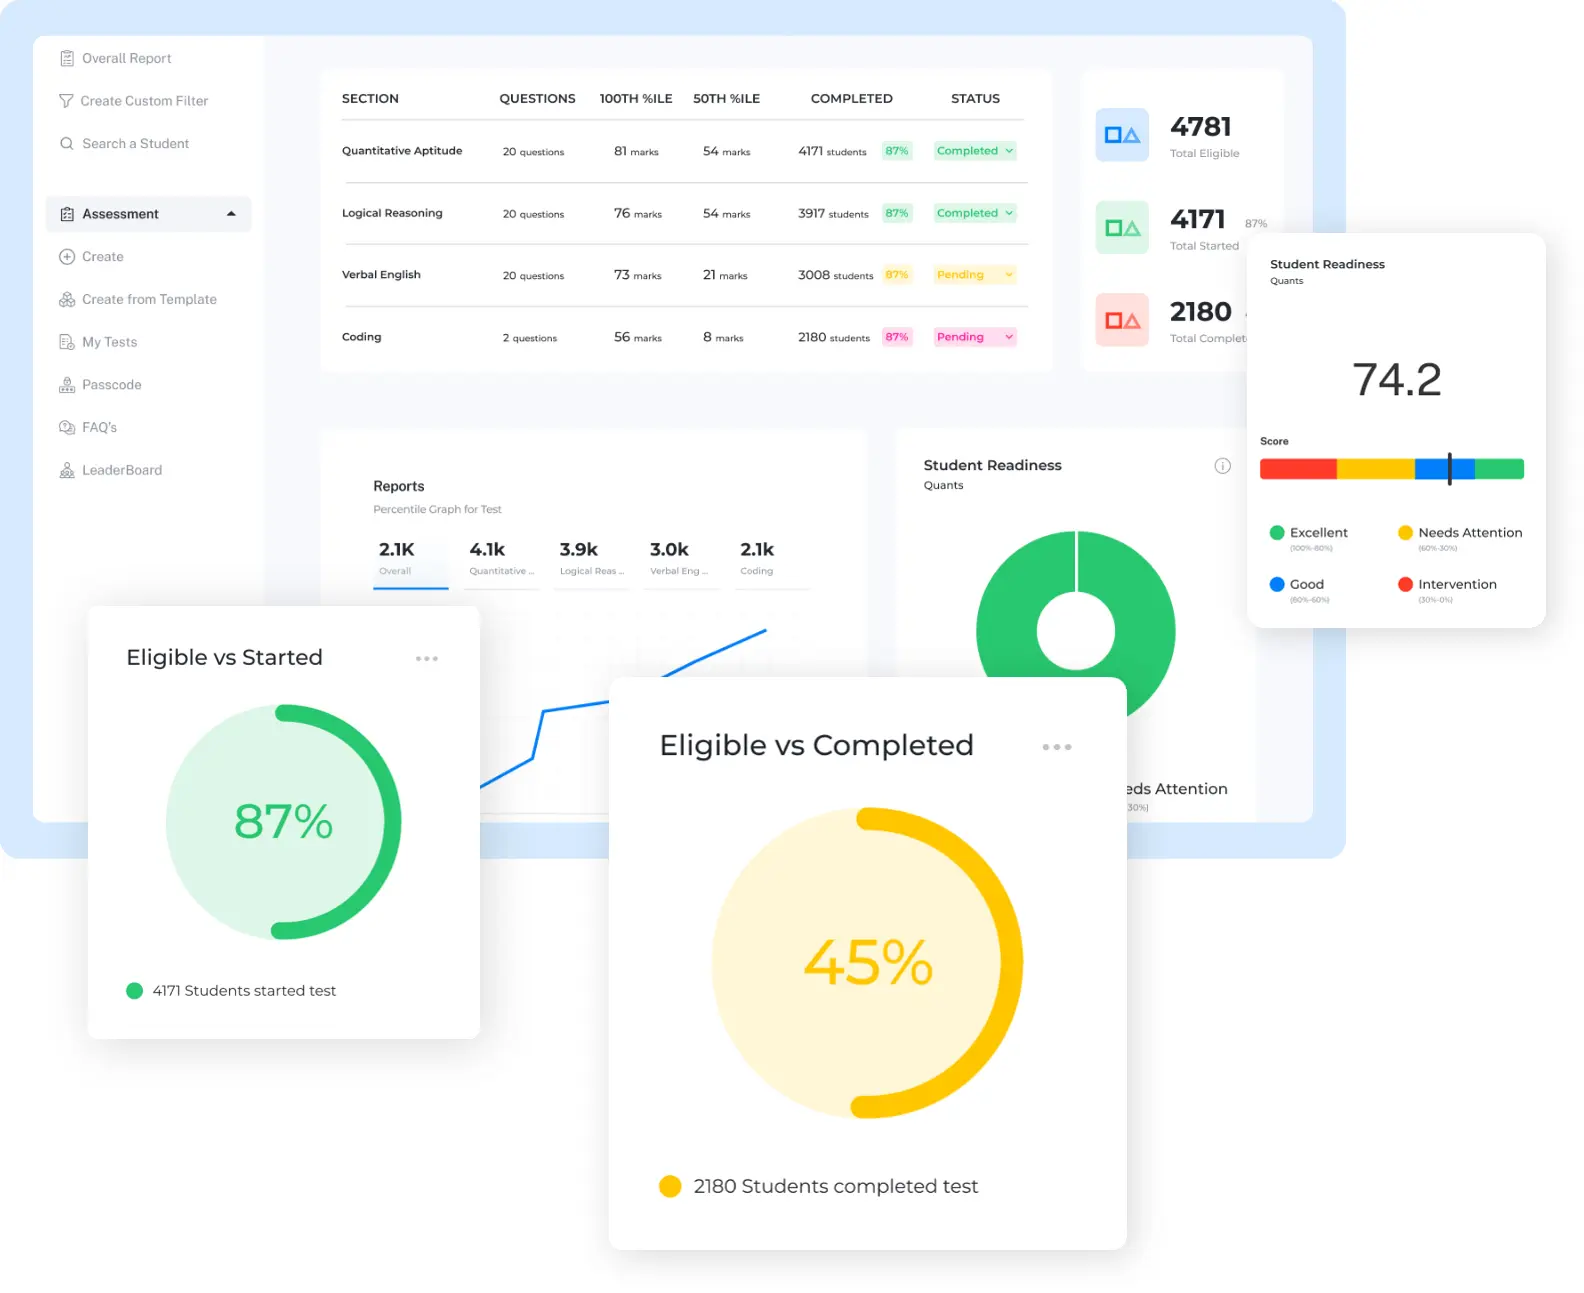The width and height of the screenshot is (1584, 1293).
Task: Click the Search a Student magnifier icon
Action: [x=67, y=144]
